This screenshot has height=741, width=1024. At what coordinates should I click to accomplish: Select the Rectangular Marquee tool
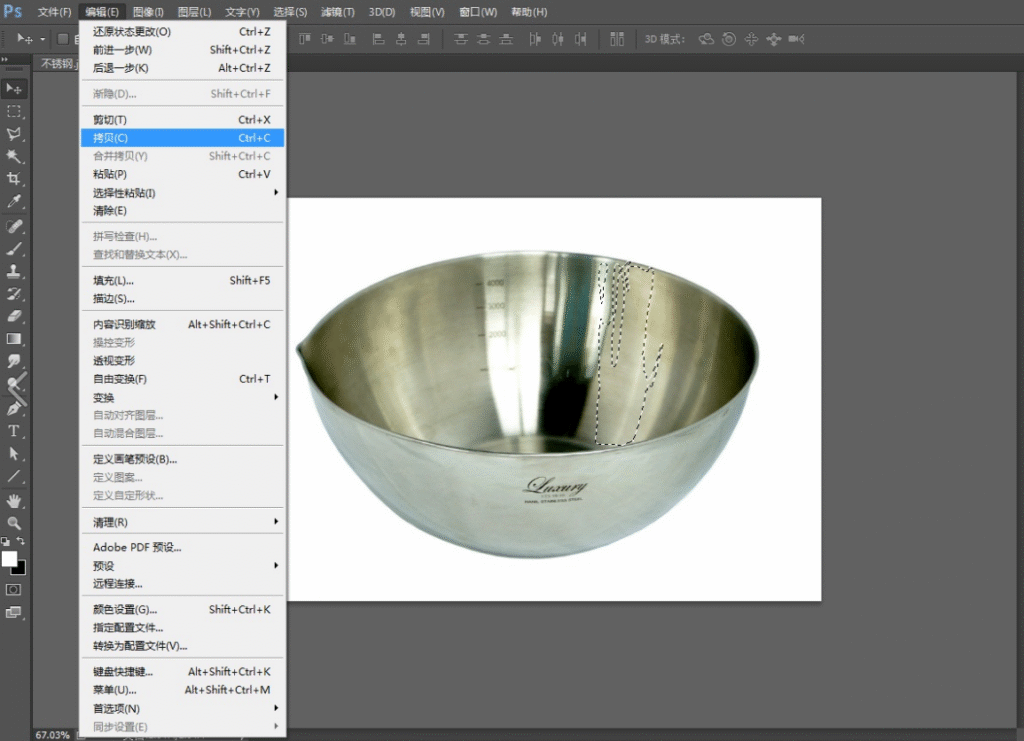point(14,112)
